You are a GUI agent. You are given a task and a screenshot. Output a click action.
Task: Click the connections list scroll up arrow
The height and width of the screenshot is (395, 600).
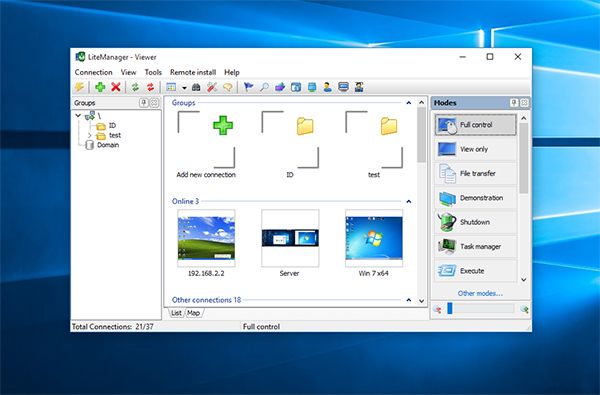coord(421,102)
